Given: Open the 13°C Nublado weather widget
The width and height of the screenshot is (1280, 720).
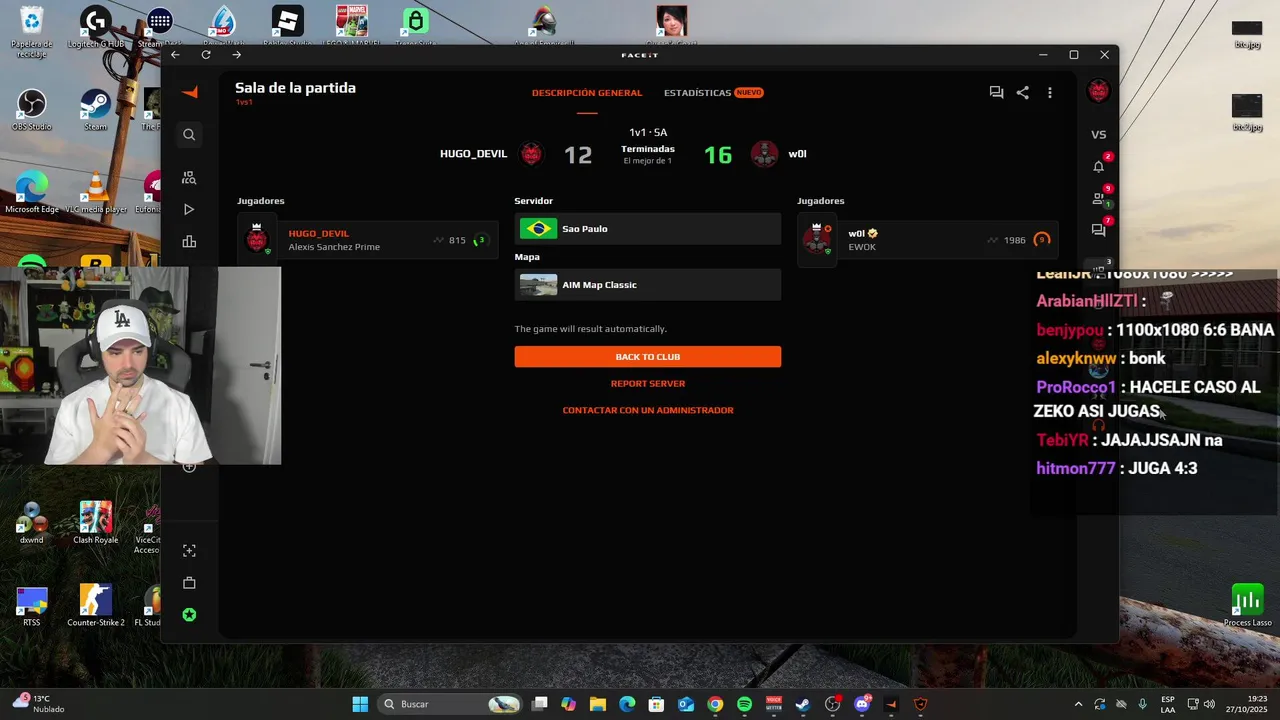Looking at the screenshot, I should click(x=40, y=704).
